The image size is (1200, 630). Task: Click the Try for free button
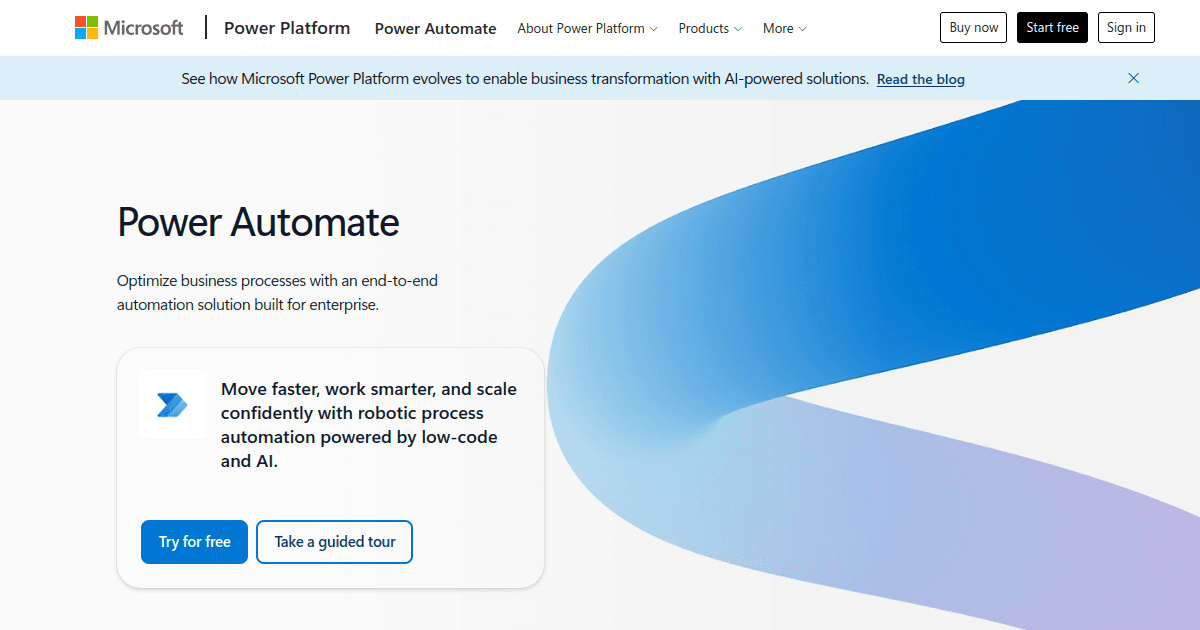(194, 542)
